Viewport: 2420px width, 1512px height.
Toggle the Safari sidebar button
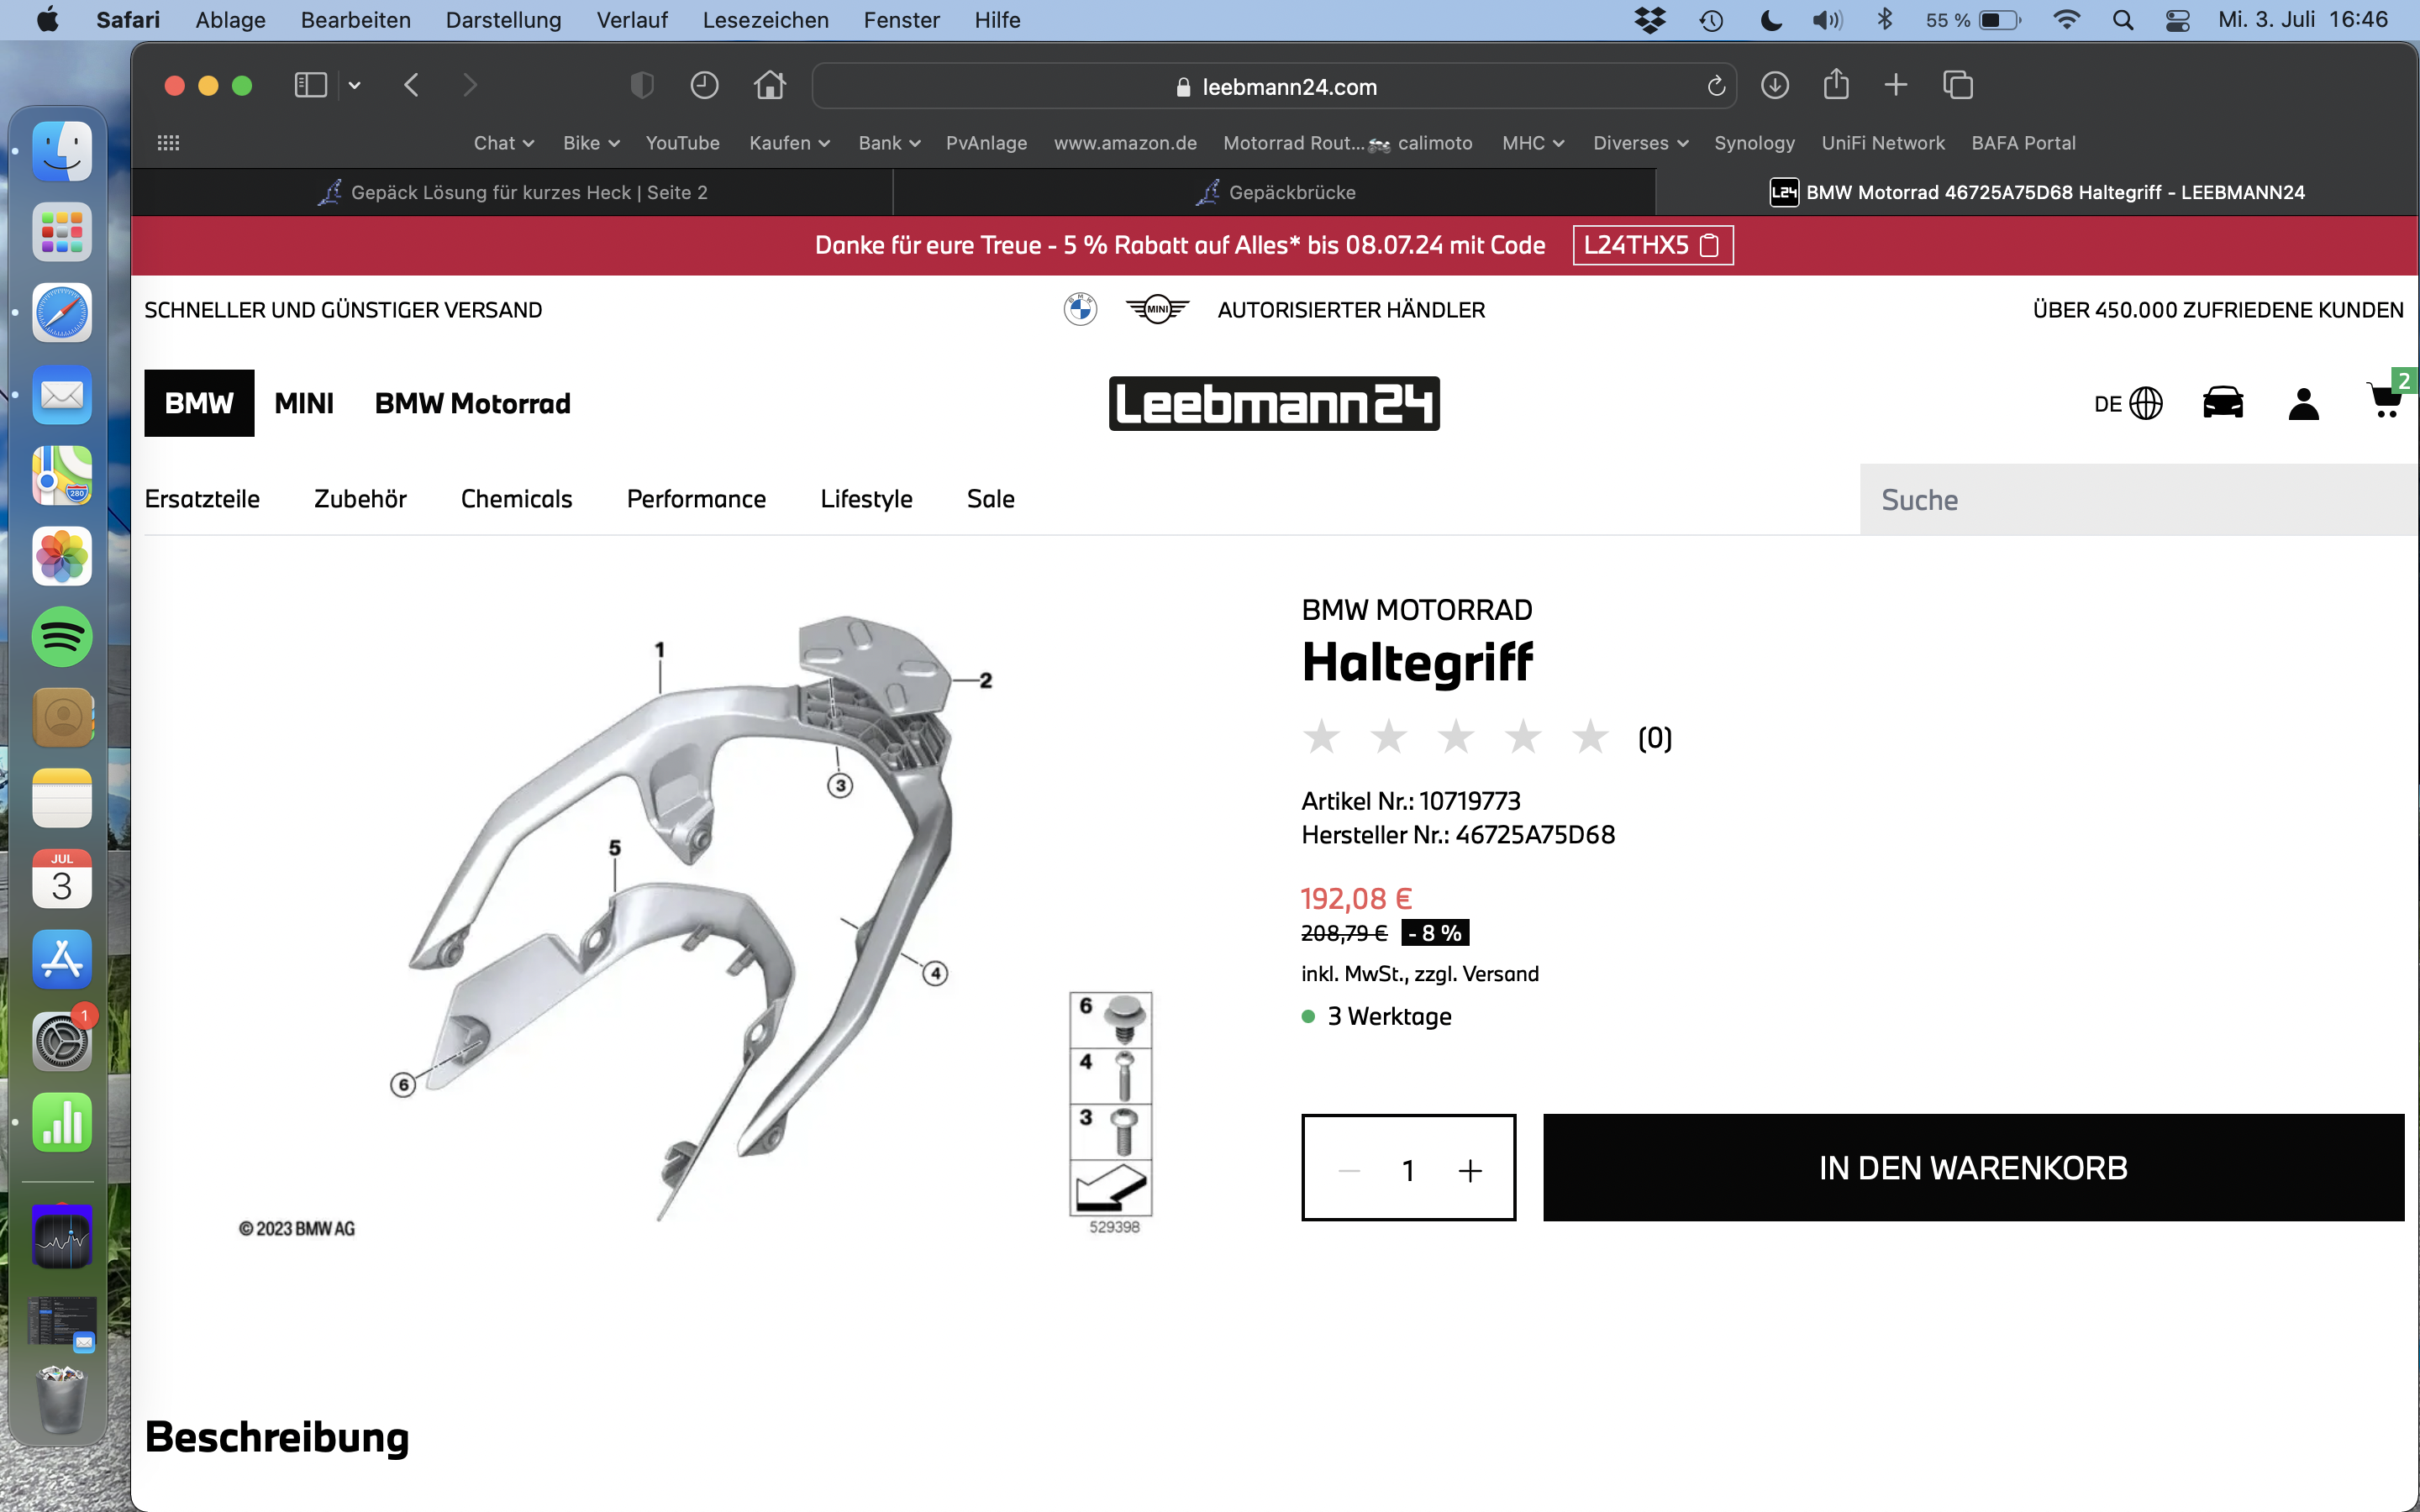[310, 86]
